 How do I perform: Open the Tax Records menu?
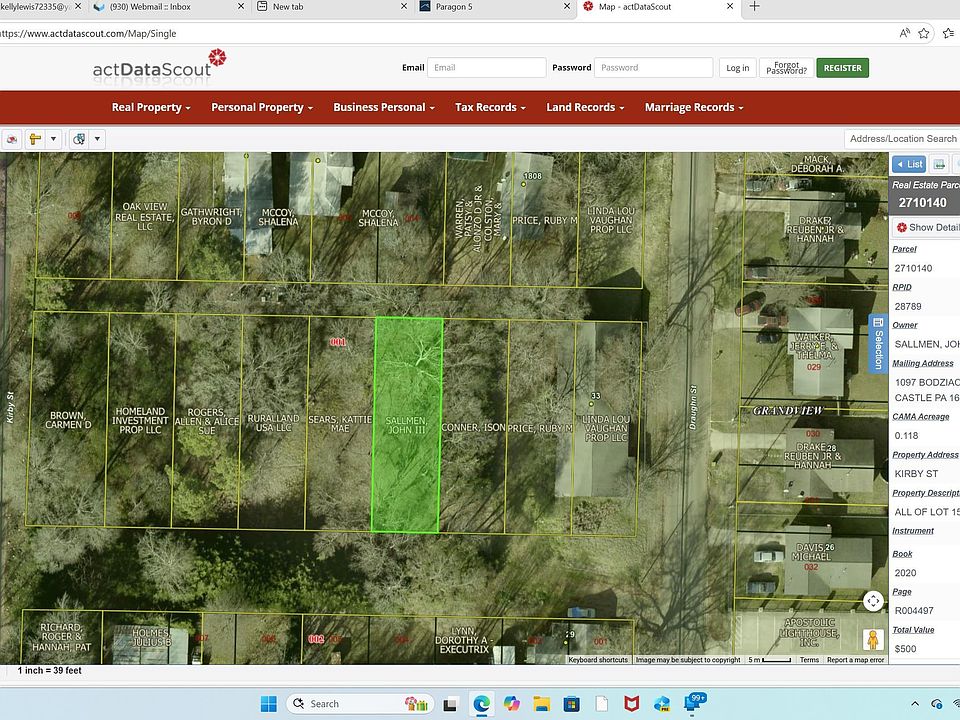490,107
